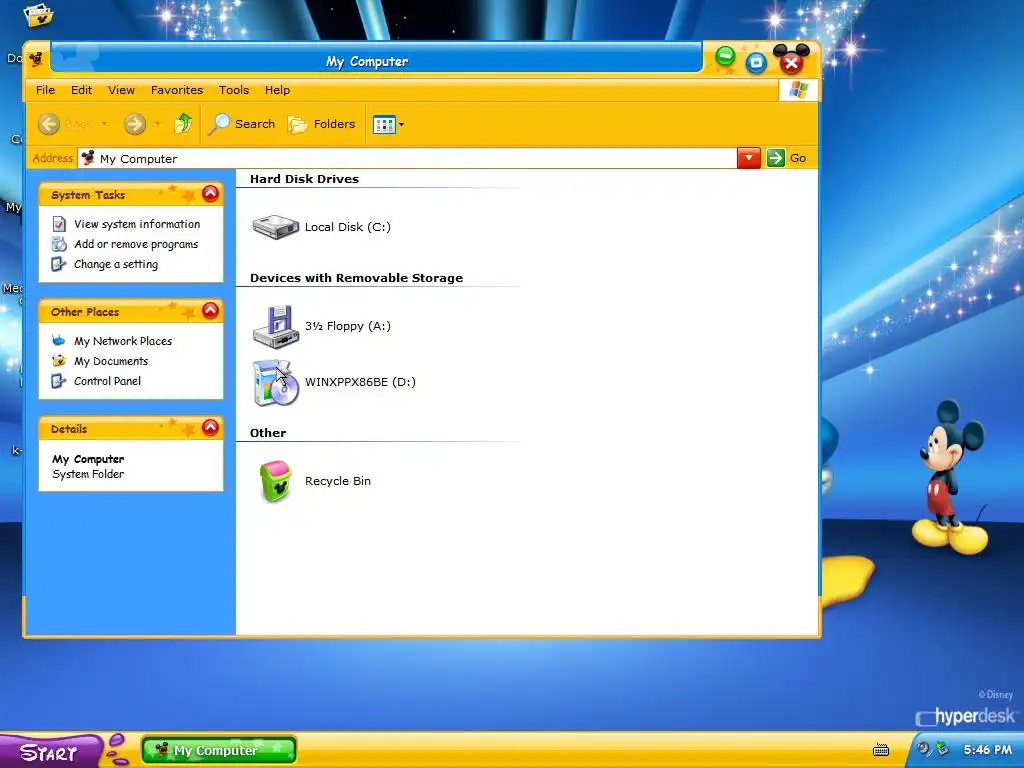The height and width of the screenshot is (768, 1024).
Task: Open the Start menu
Action: [x=50, y=752]
